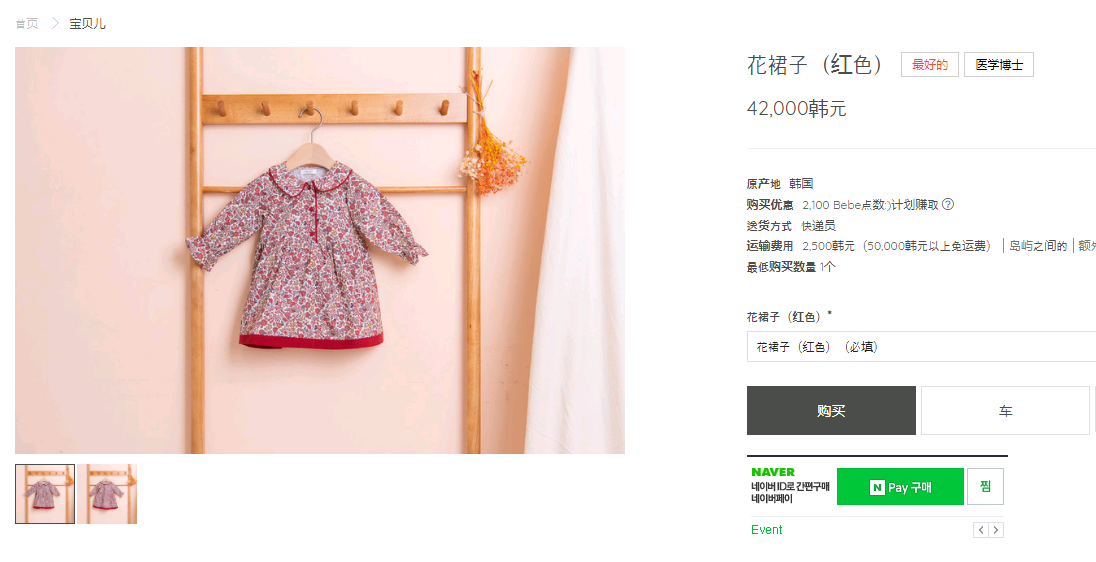The image size is (1096, 562).
Task: Open the 花裙子 (红色) required option dropdown
Action: click(x=921, y=347)
